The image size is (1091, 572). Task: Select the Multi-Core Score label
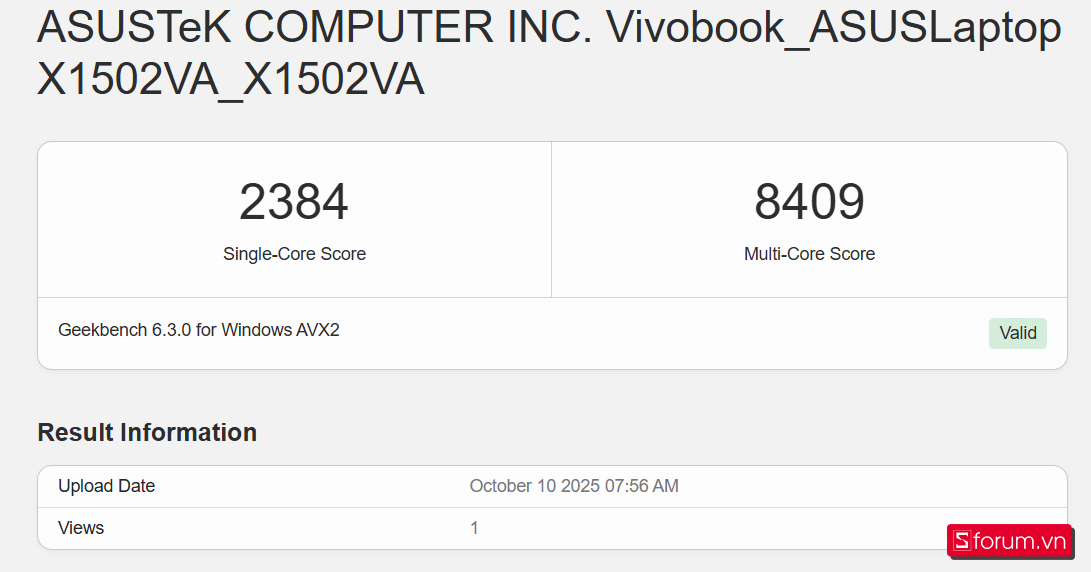(x=809, y=254)
